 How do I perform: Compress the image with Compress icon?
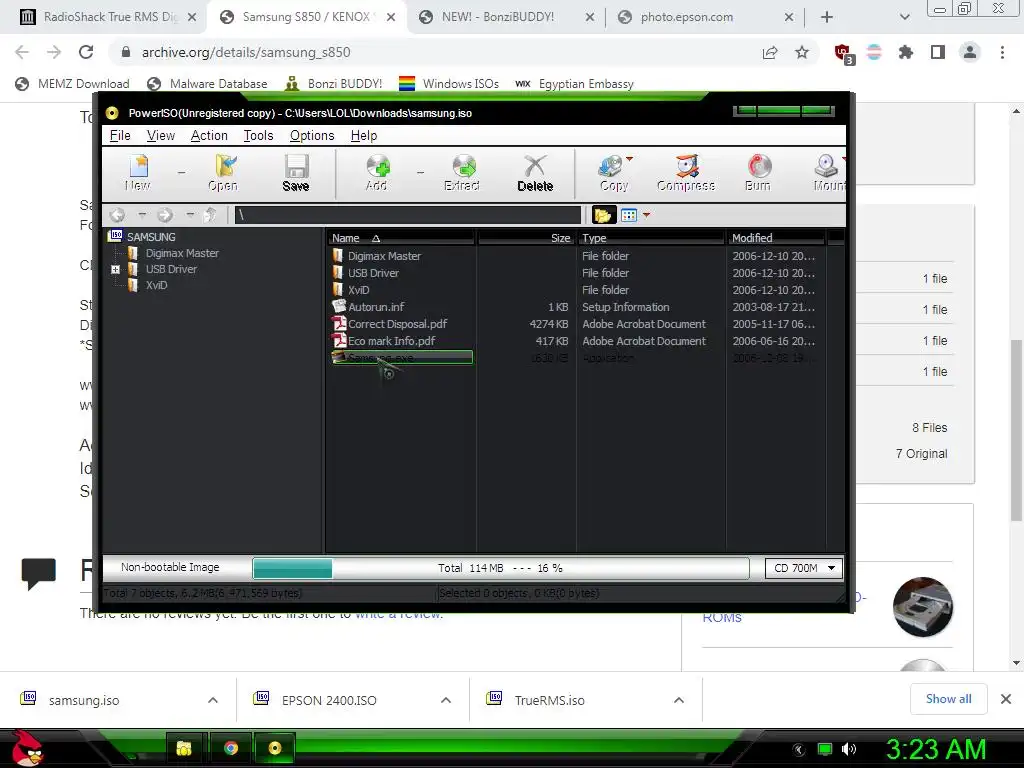(686, 173)
